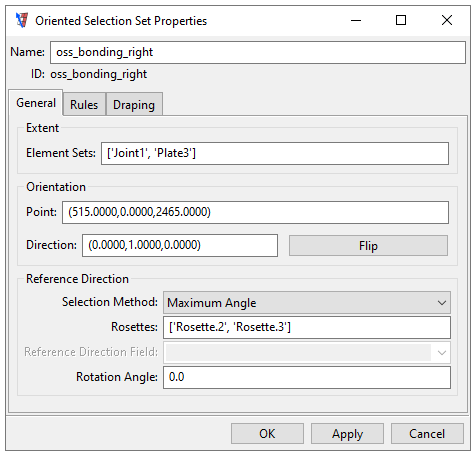Maximize the properties dialog window
Screen dimensions: 476x456
click(x=401, y=20)
